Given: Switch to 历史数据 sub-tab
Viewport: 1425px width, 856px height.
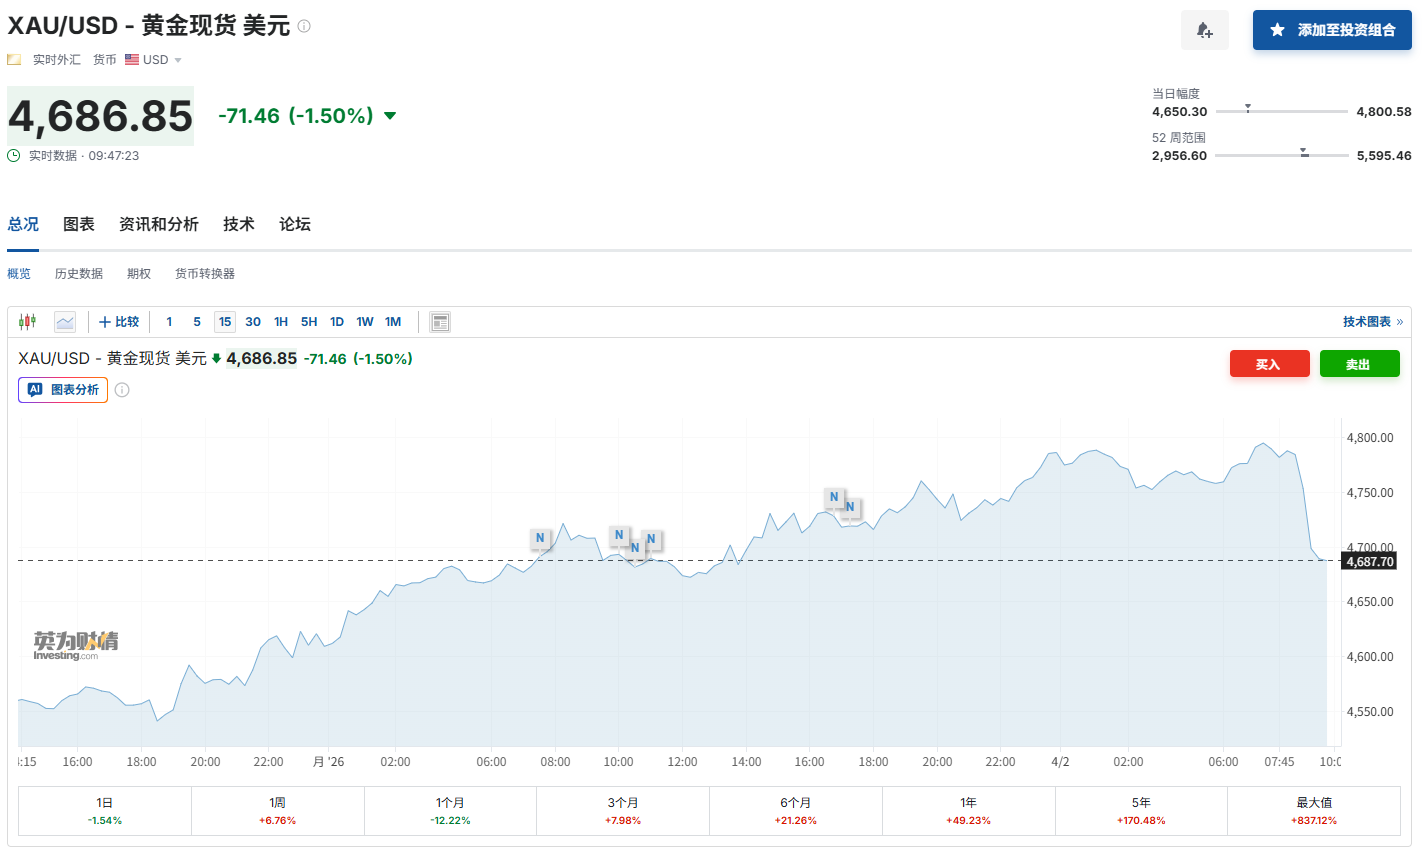Looking at the screenshot, I should (79, 274).
